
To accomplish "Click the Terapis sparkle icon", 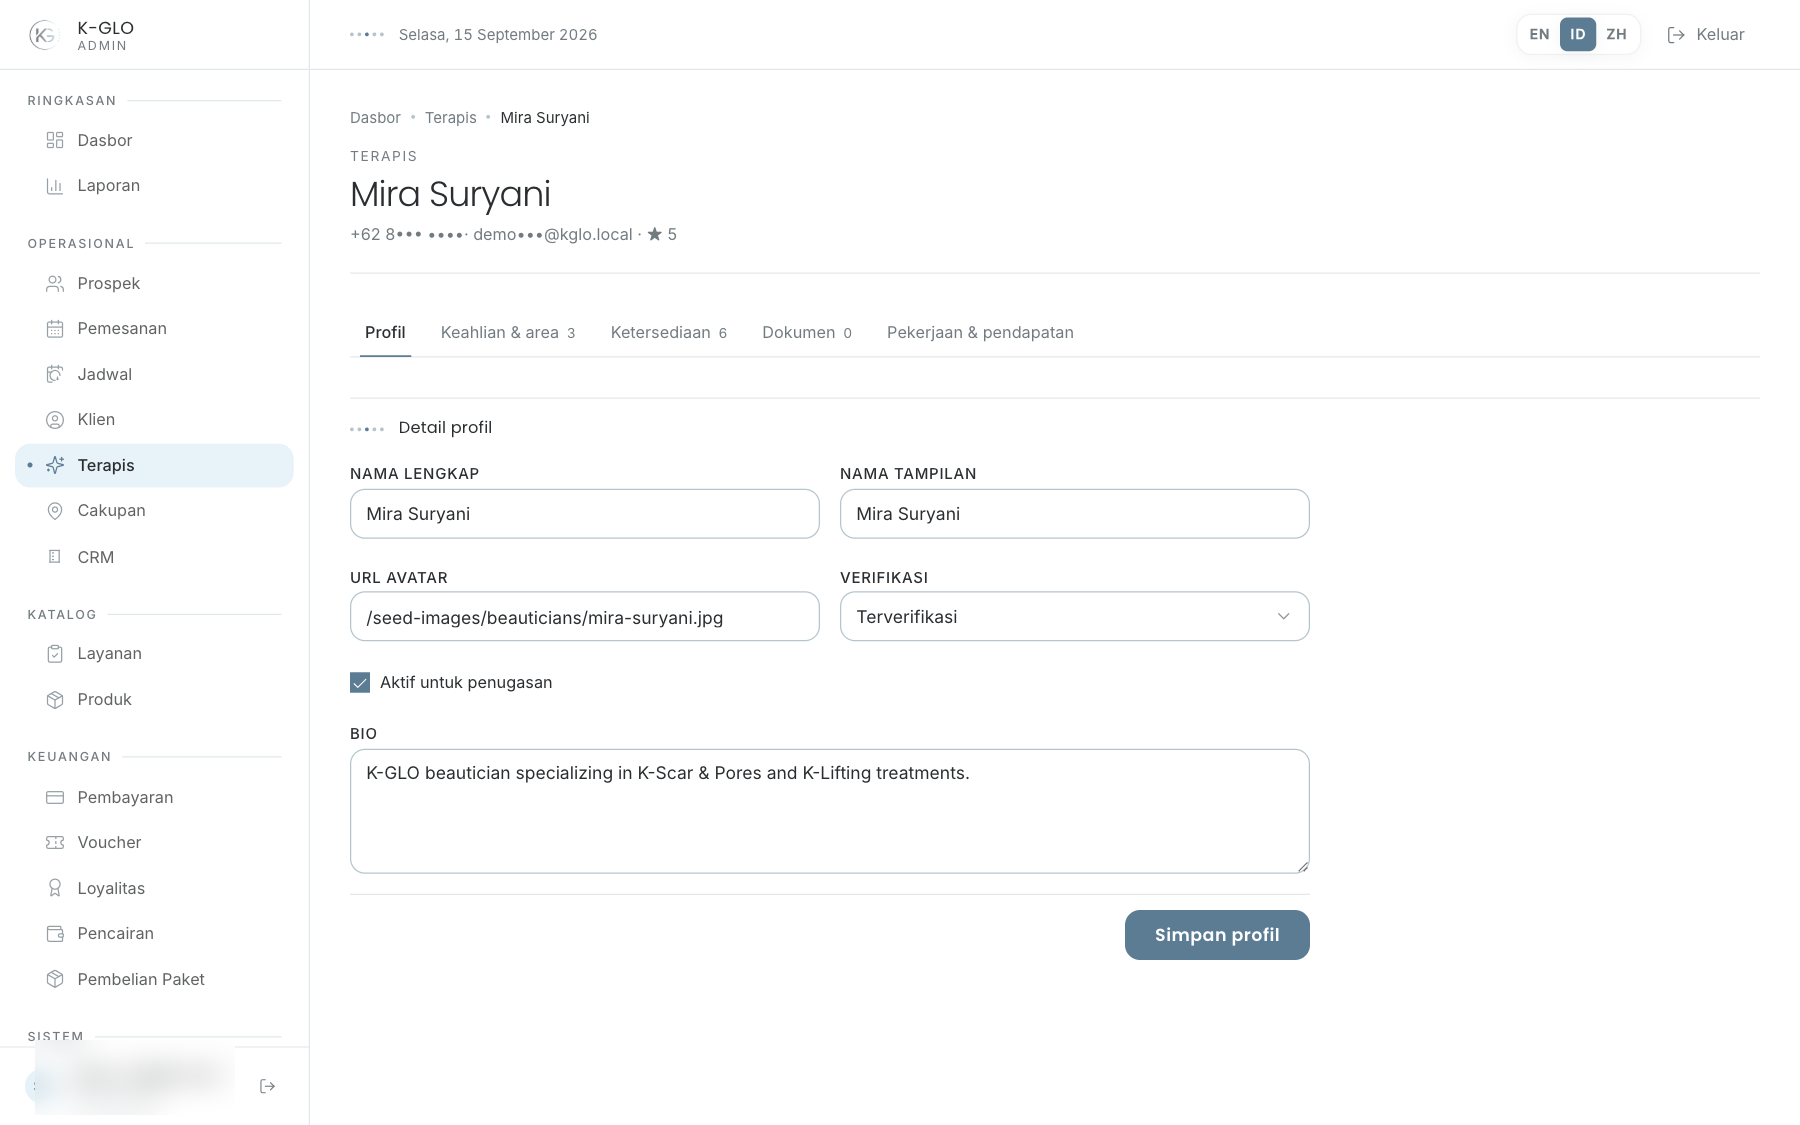I will 55,465.
